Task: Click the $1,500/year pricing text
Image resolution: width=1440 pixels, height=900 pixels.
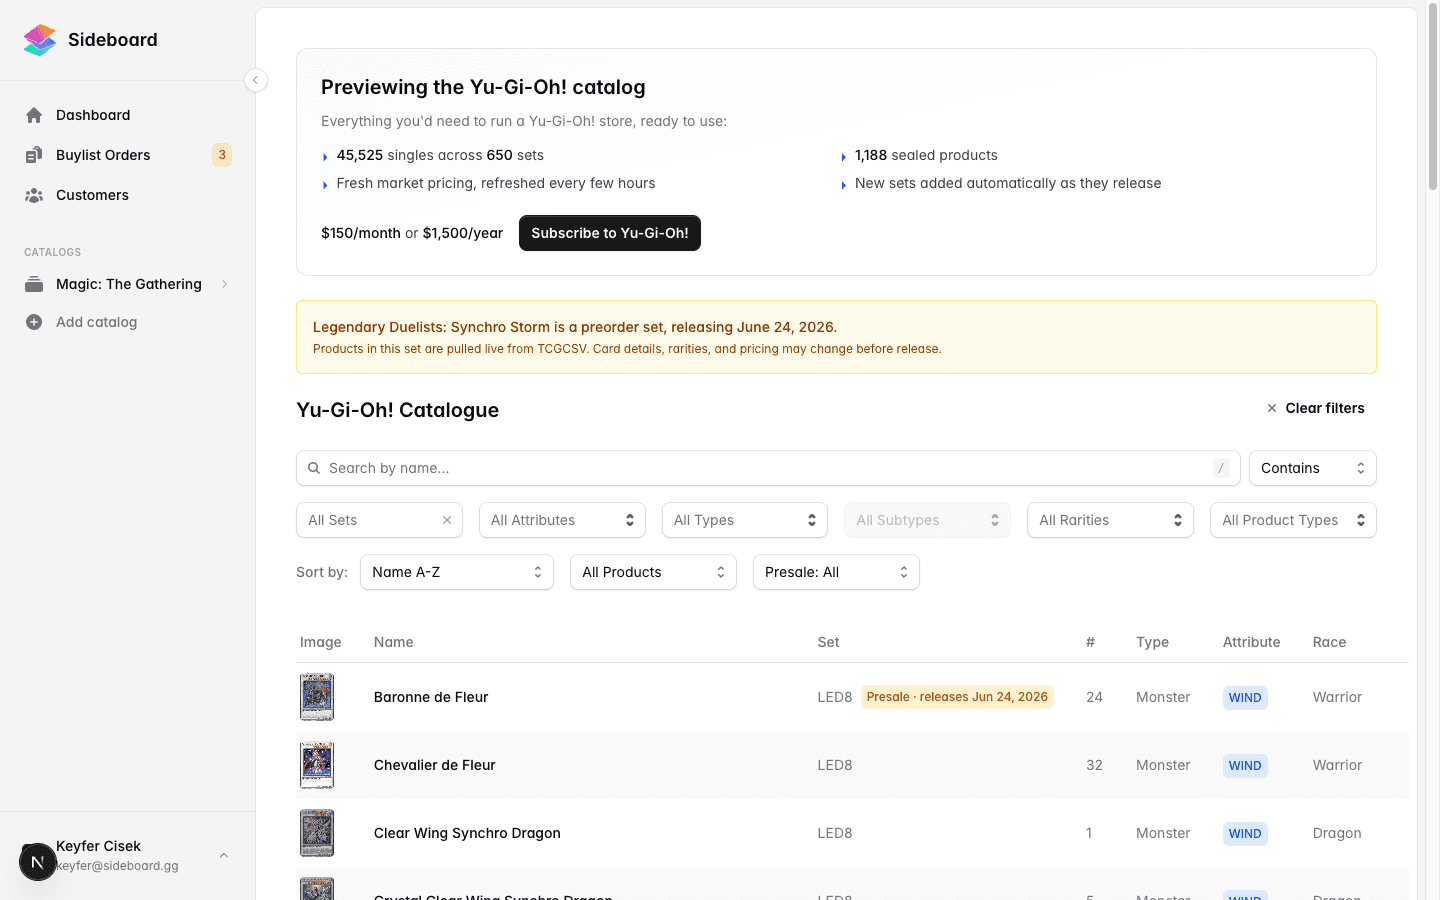Action: (x=463, y=233)
